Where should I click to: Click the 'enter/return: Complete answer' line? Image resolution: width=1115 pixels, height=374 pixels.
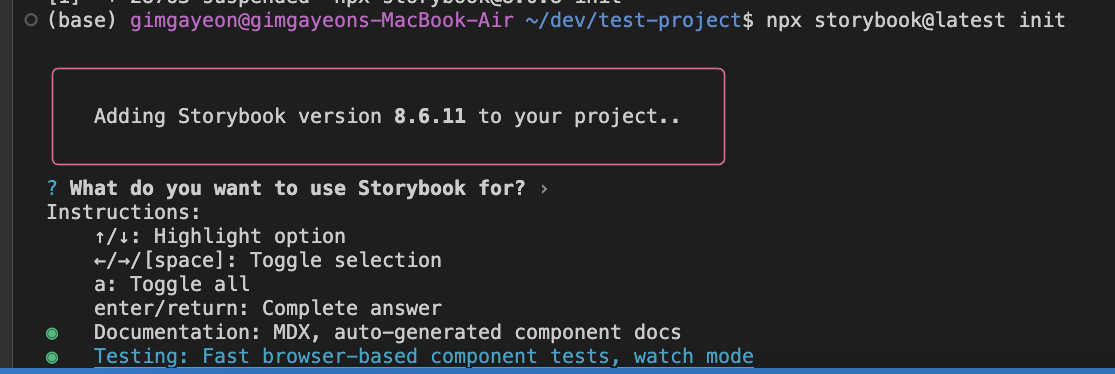267,309
